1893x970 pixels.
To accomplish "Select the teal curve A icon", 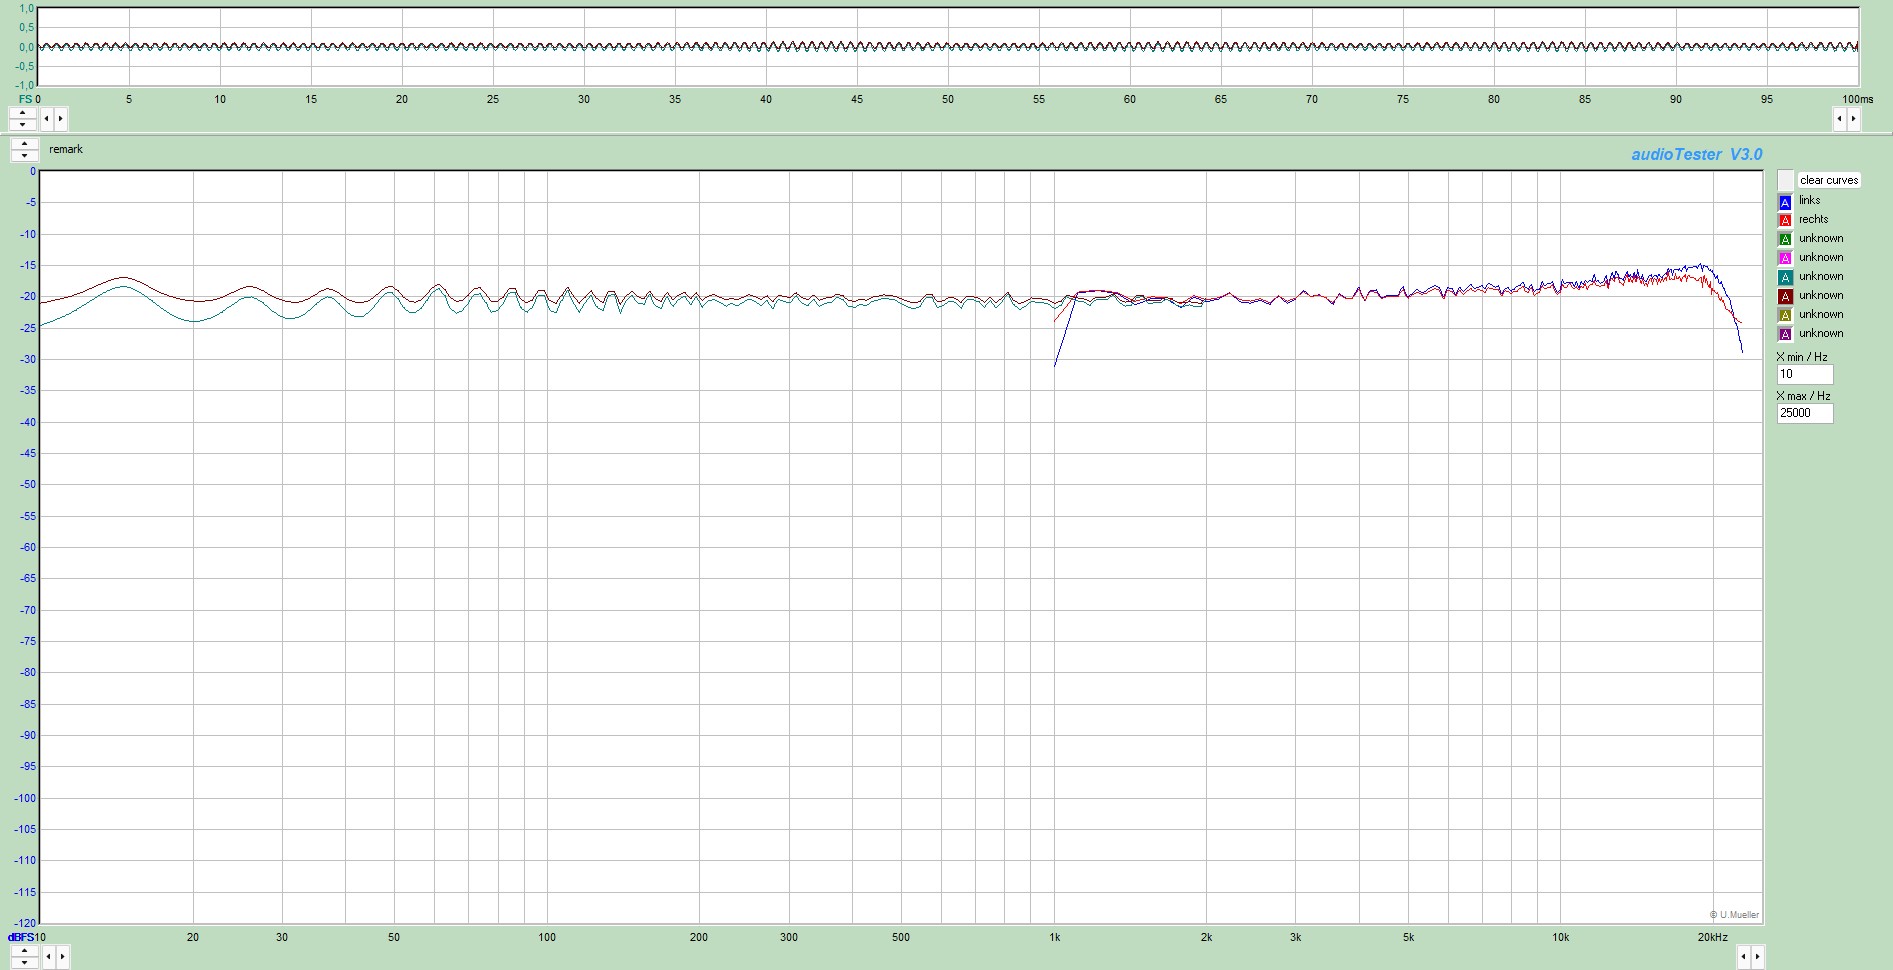I will (1785, 277).
